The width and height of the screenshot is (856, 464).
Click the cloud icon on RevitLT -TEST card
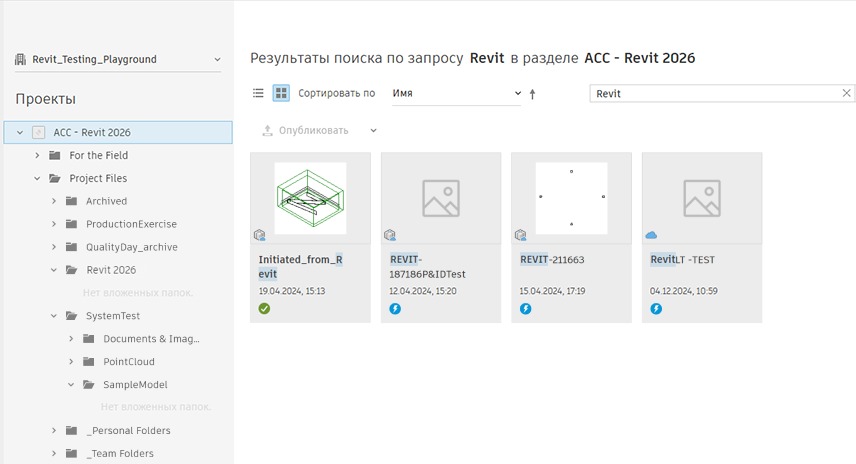coord(651,235)
